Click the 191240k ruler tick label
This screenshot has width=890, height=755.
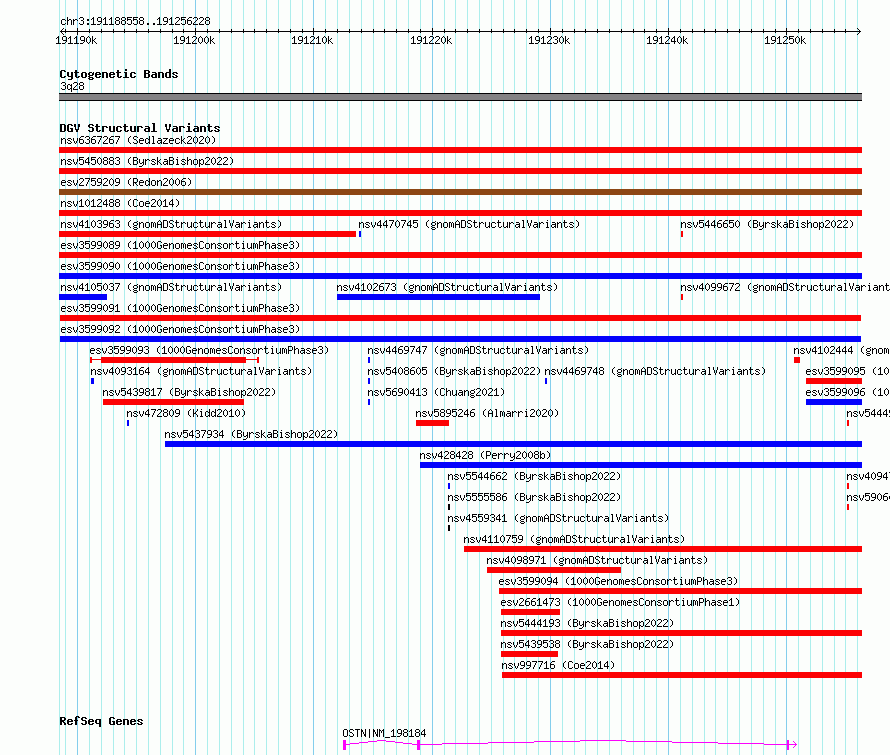(667, 40)
